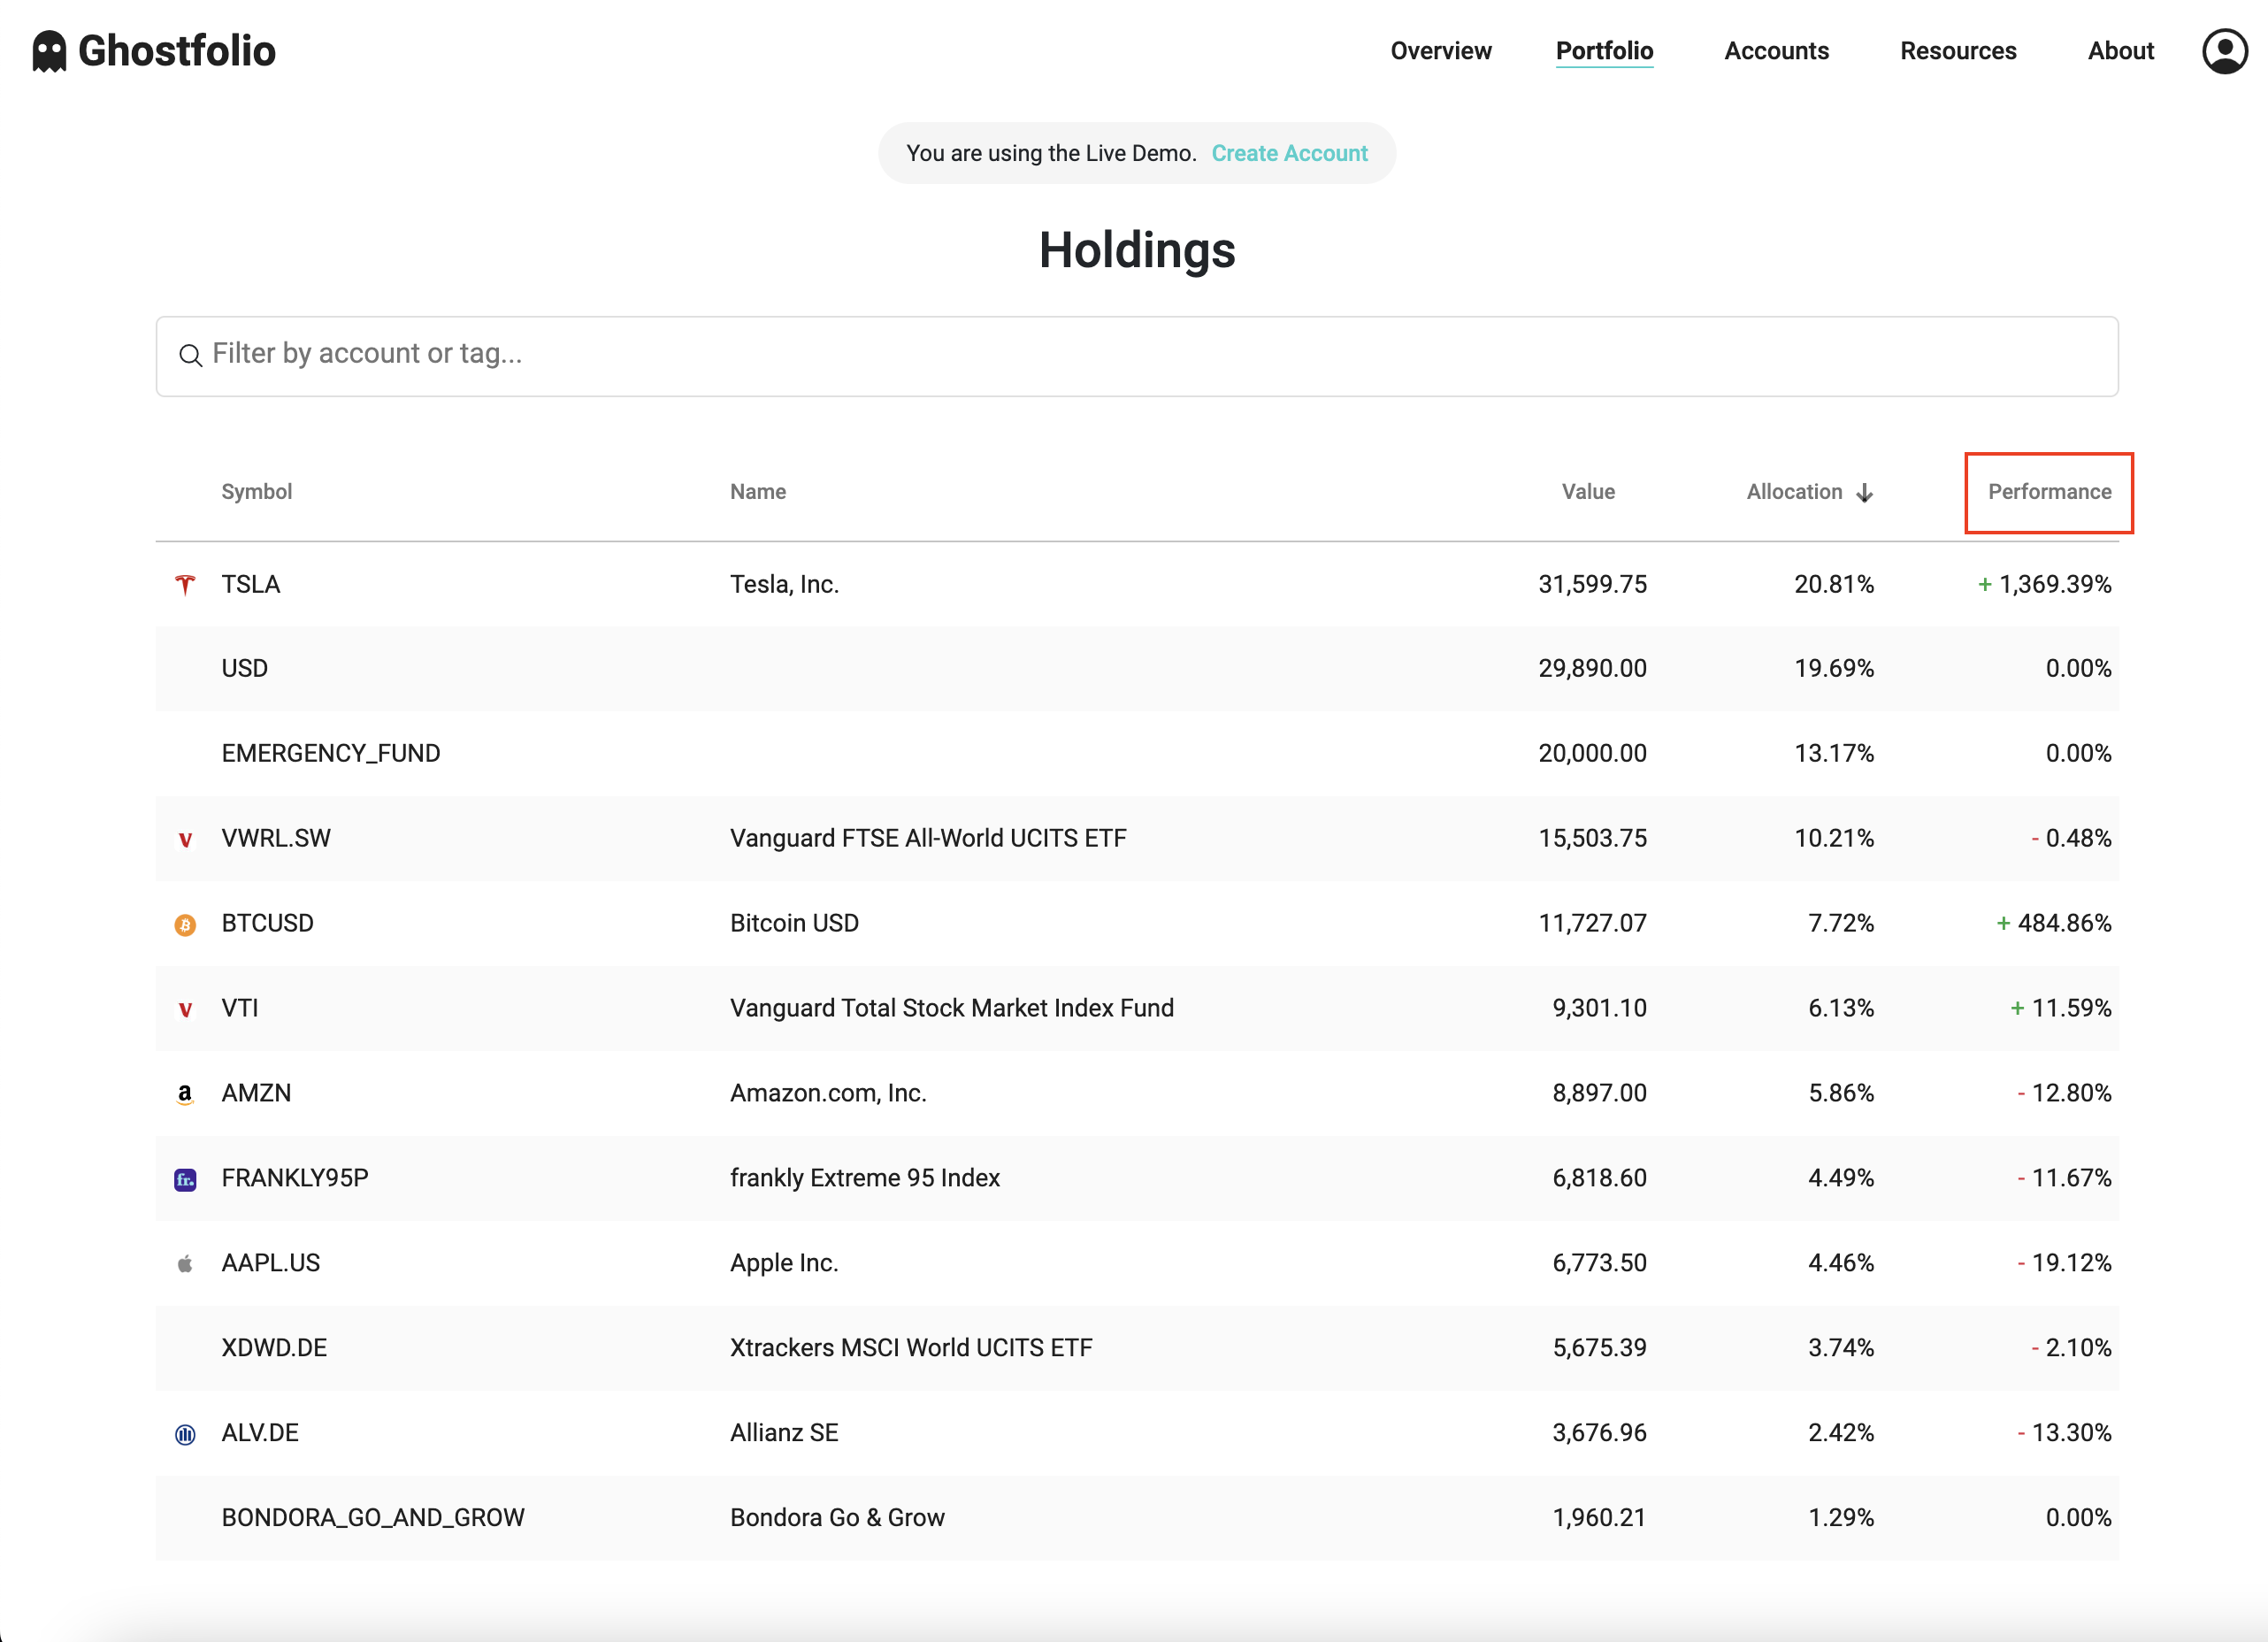The width and height of the screenshot is (2268, 1642).
Task: Sort the table by the Value column
Action: click(x=1588, y=491)
